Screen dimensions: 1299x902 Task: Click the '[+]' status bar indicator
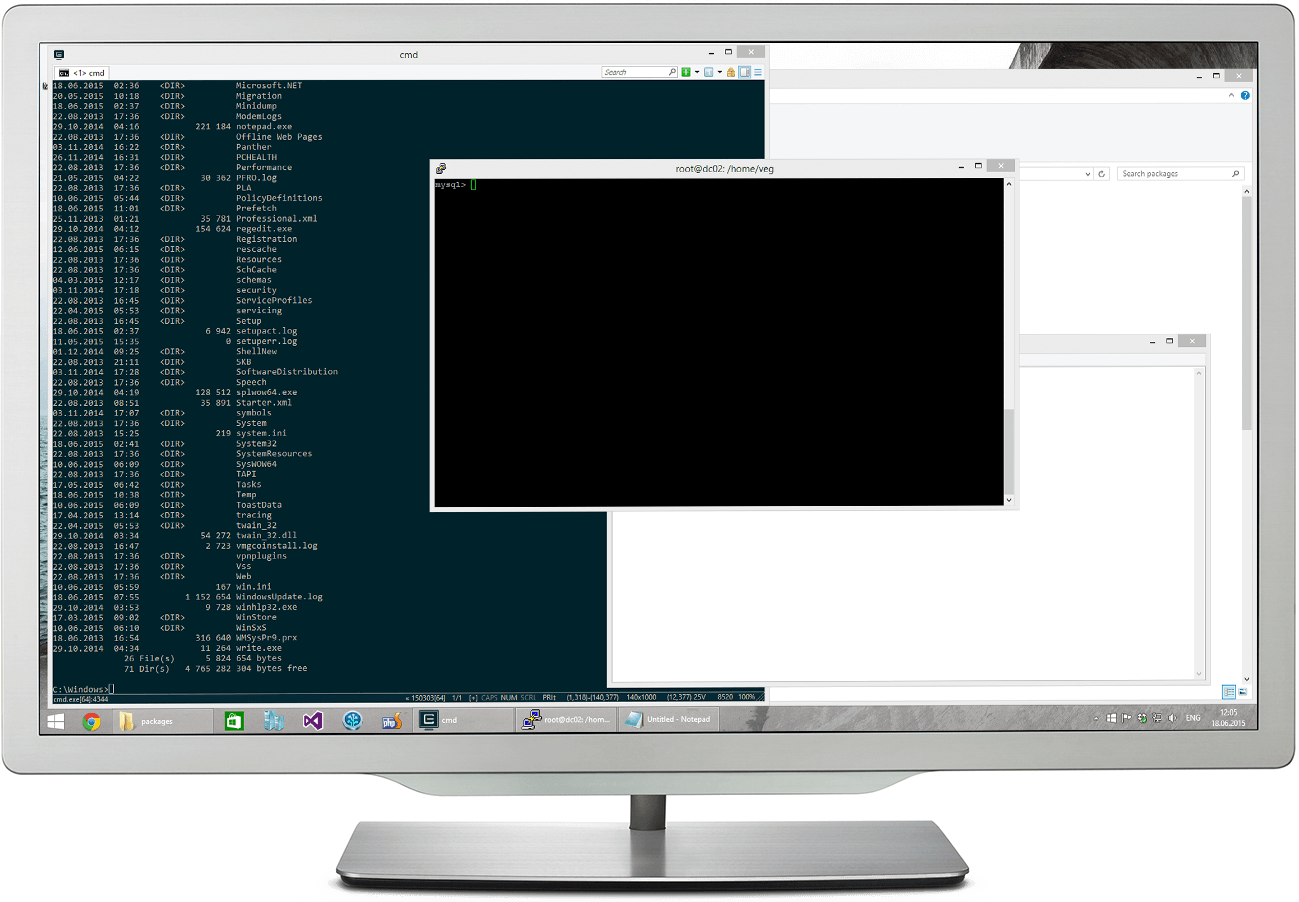click(x=473, y=697)
